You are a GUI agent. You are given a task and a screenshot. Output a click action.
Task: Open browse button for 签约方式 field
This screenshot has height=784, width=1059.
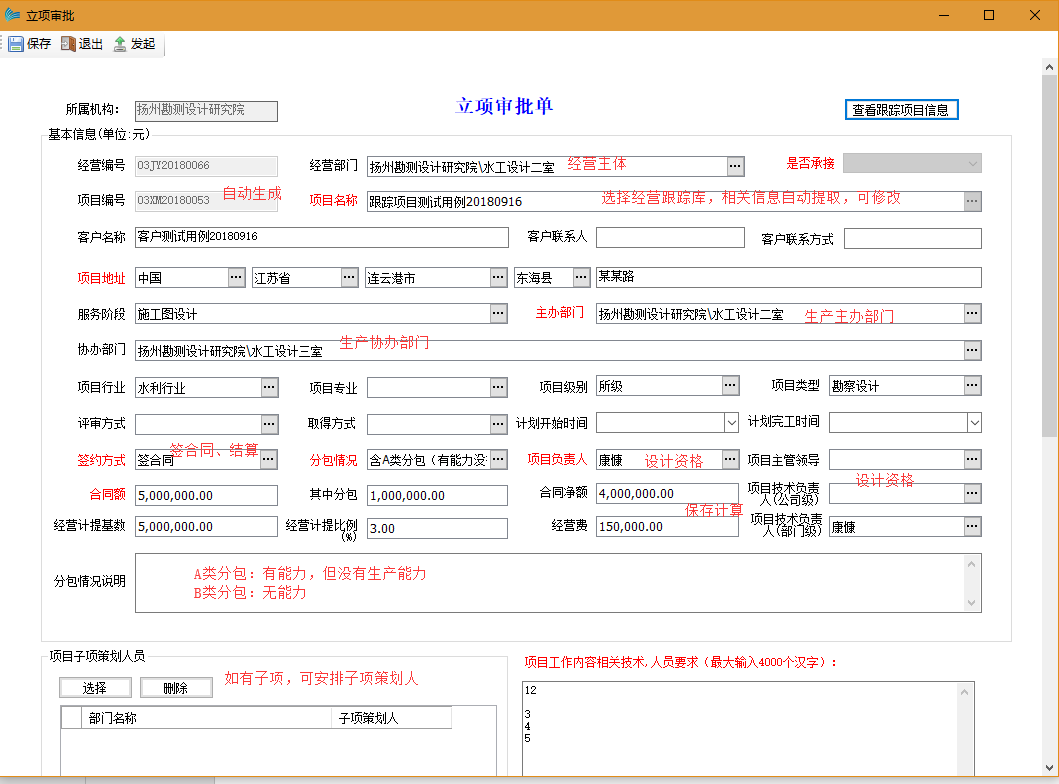point(268,460)
